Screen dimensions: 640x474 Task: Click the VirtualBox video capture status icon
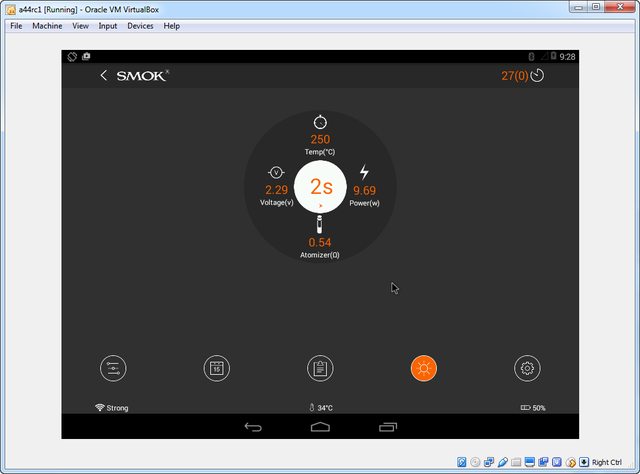coord(543,462)
